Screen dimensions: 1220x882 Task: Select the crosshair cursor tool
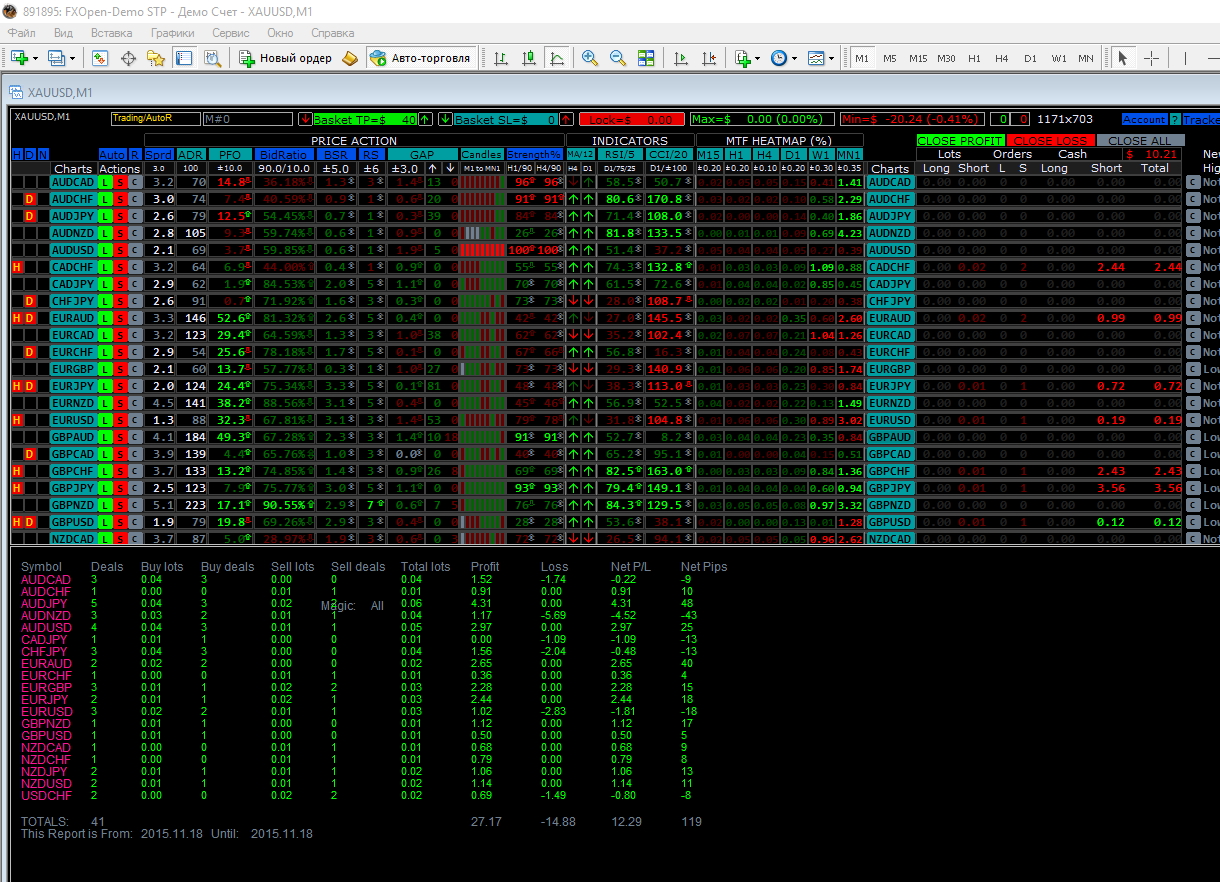[1151, 58]
